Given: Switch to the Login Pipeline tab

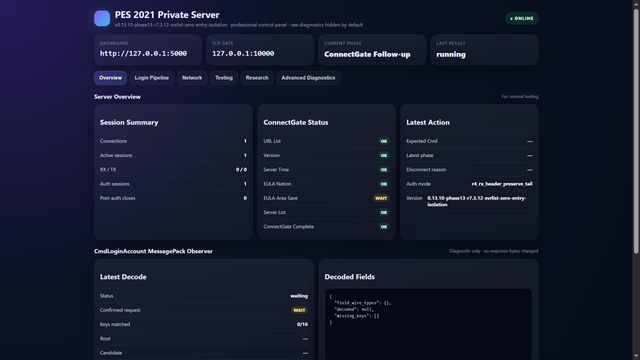Looking at the screenshot, I should tap(152, 78).
